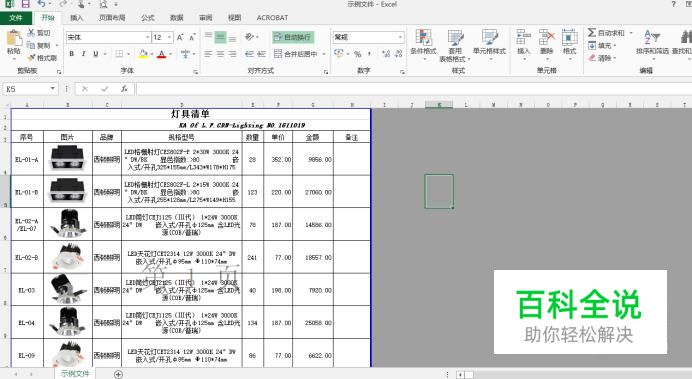Click the Delete cells icon
The height and width of the screenshot is (379, 692).
(547, 38)
